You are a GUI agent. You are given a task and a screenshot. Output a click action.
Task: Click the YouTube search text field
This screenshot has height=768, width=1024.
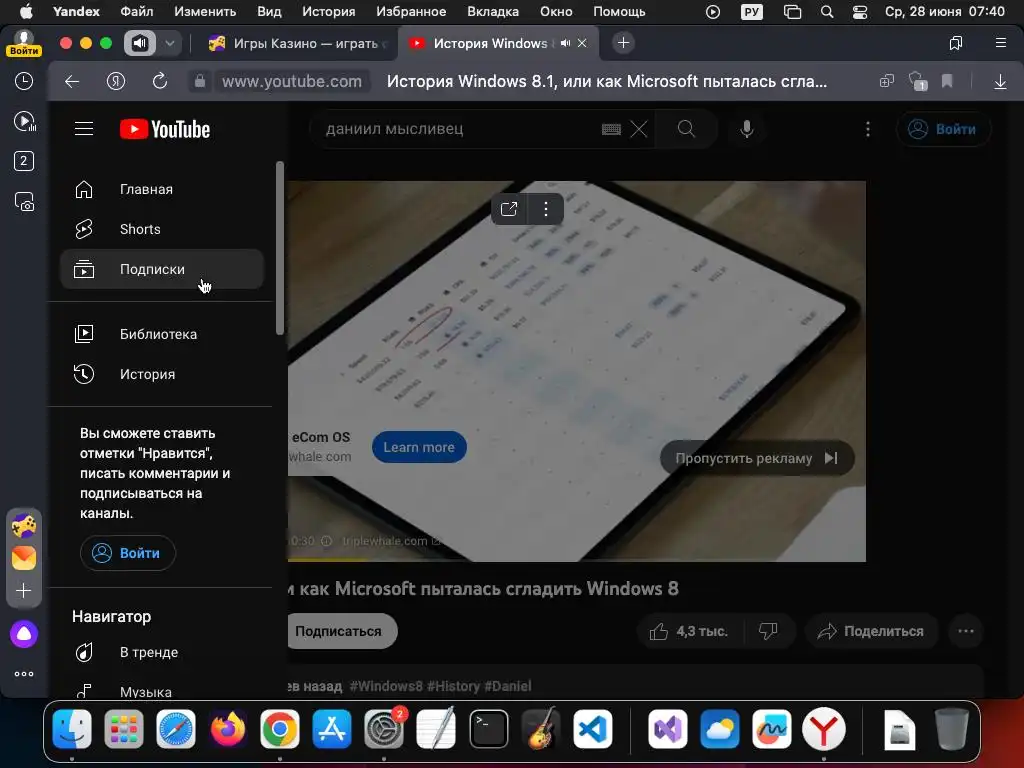(457, 129)
